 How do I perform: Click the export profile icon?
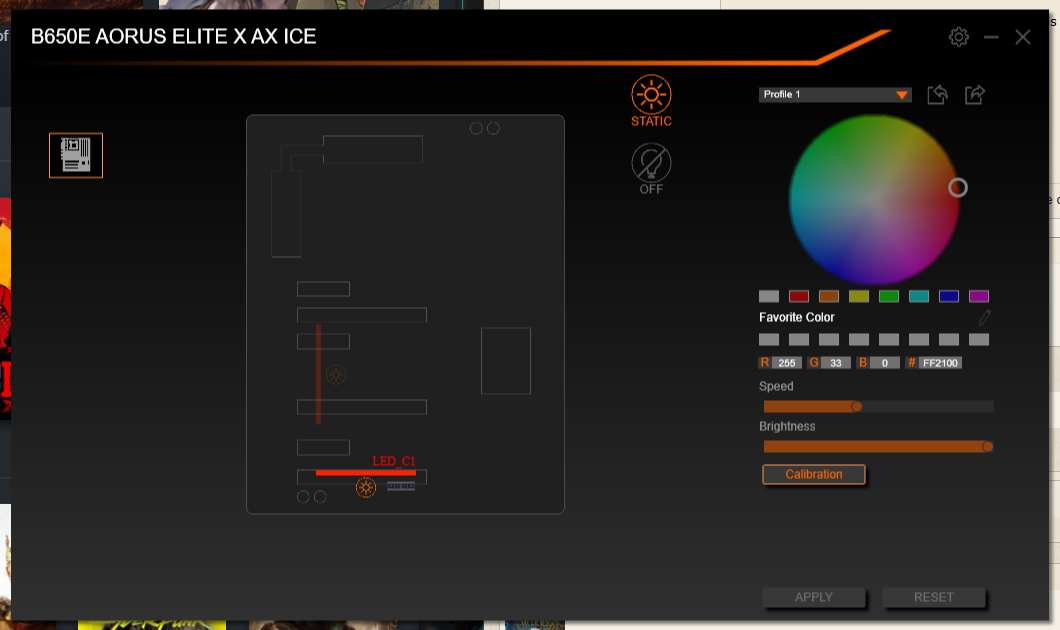(975, 95)
